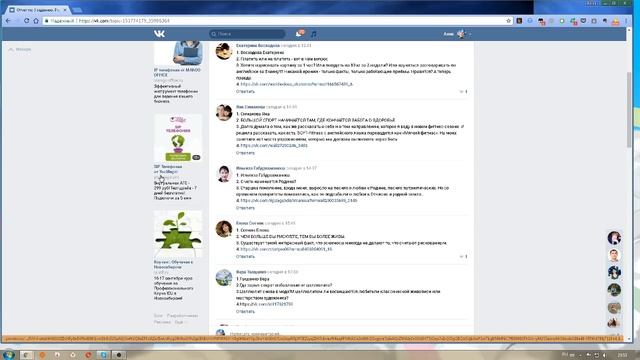Open second chat contact avatar on right
This screenshot has width=640, height=360.
click(614, 255)
